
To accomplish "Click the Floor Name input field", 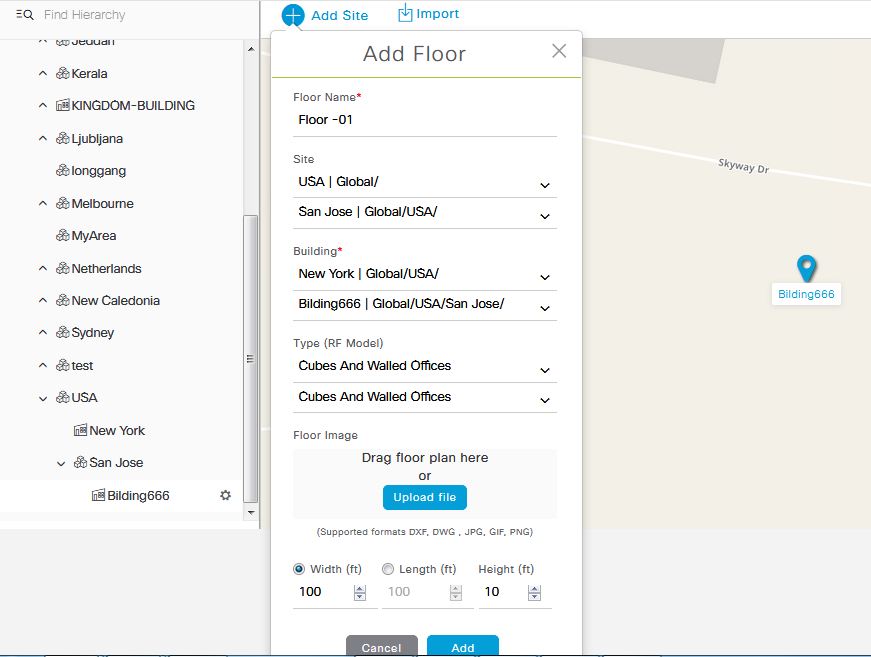I will point(424,120).
